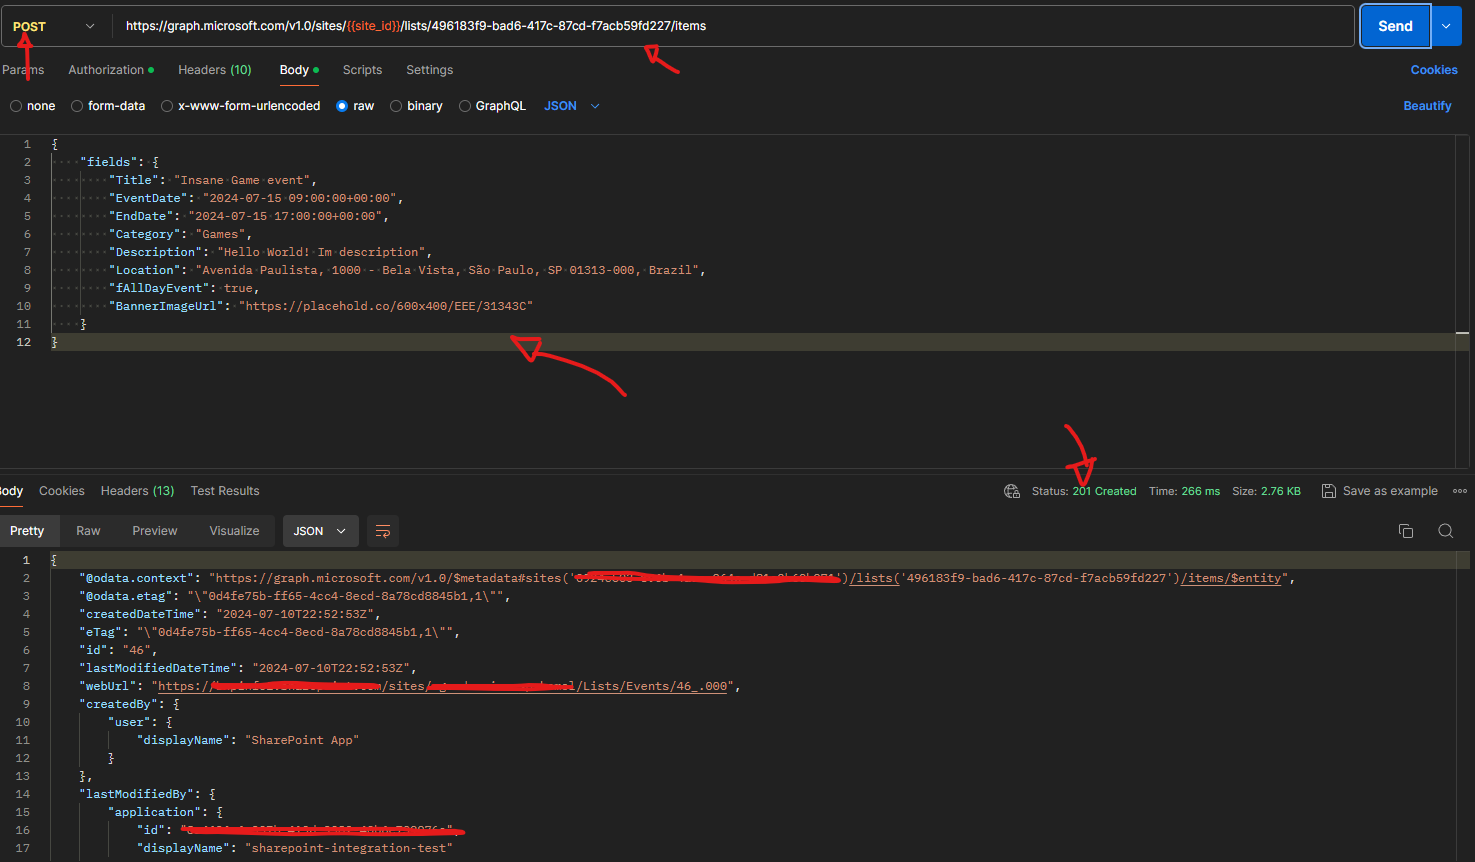Click the "fAllDayEvent" true value line

[x=184, y=288]
